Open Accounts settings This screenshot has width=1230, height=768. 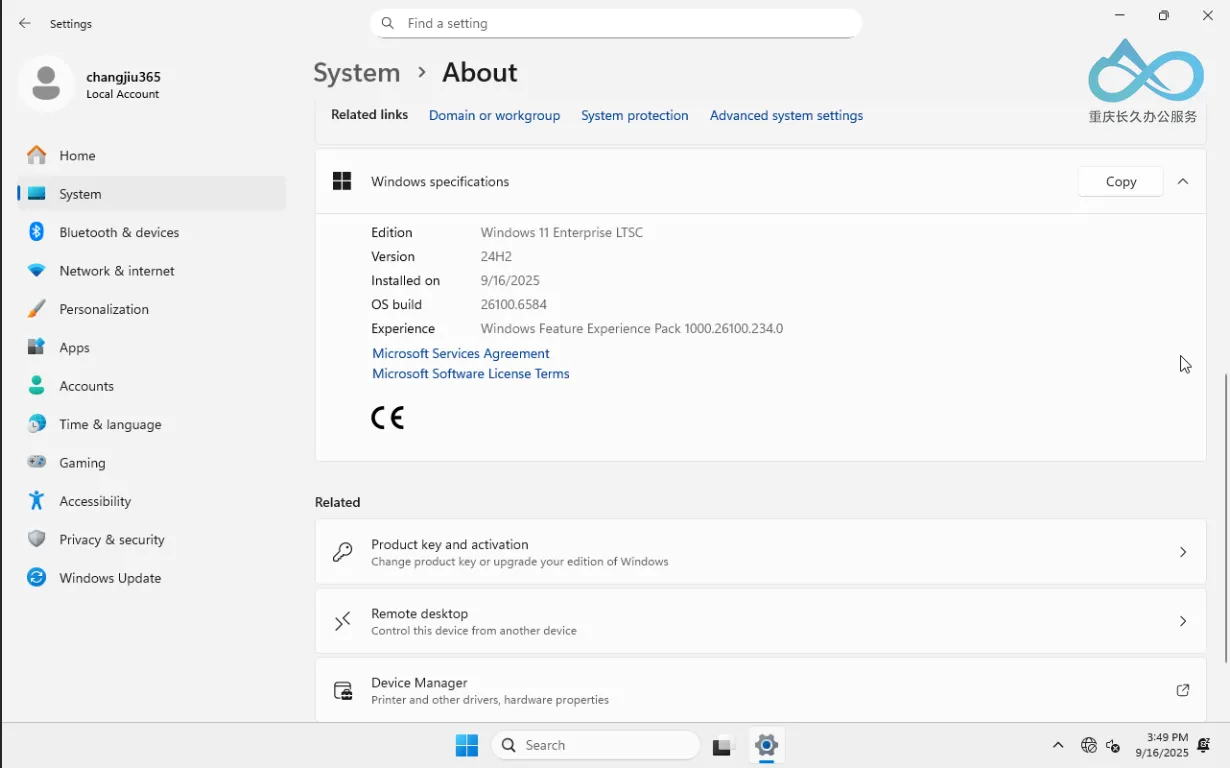152,386
